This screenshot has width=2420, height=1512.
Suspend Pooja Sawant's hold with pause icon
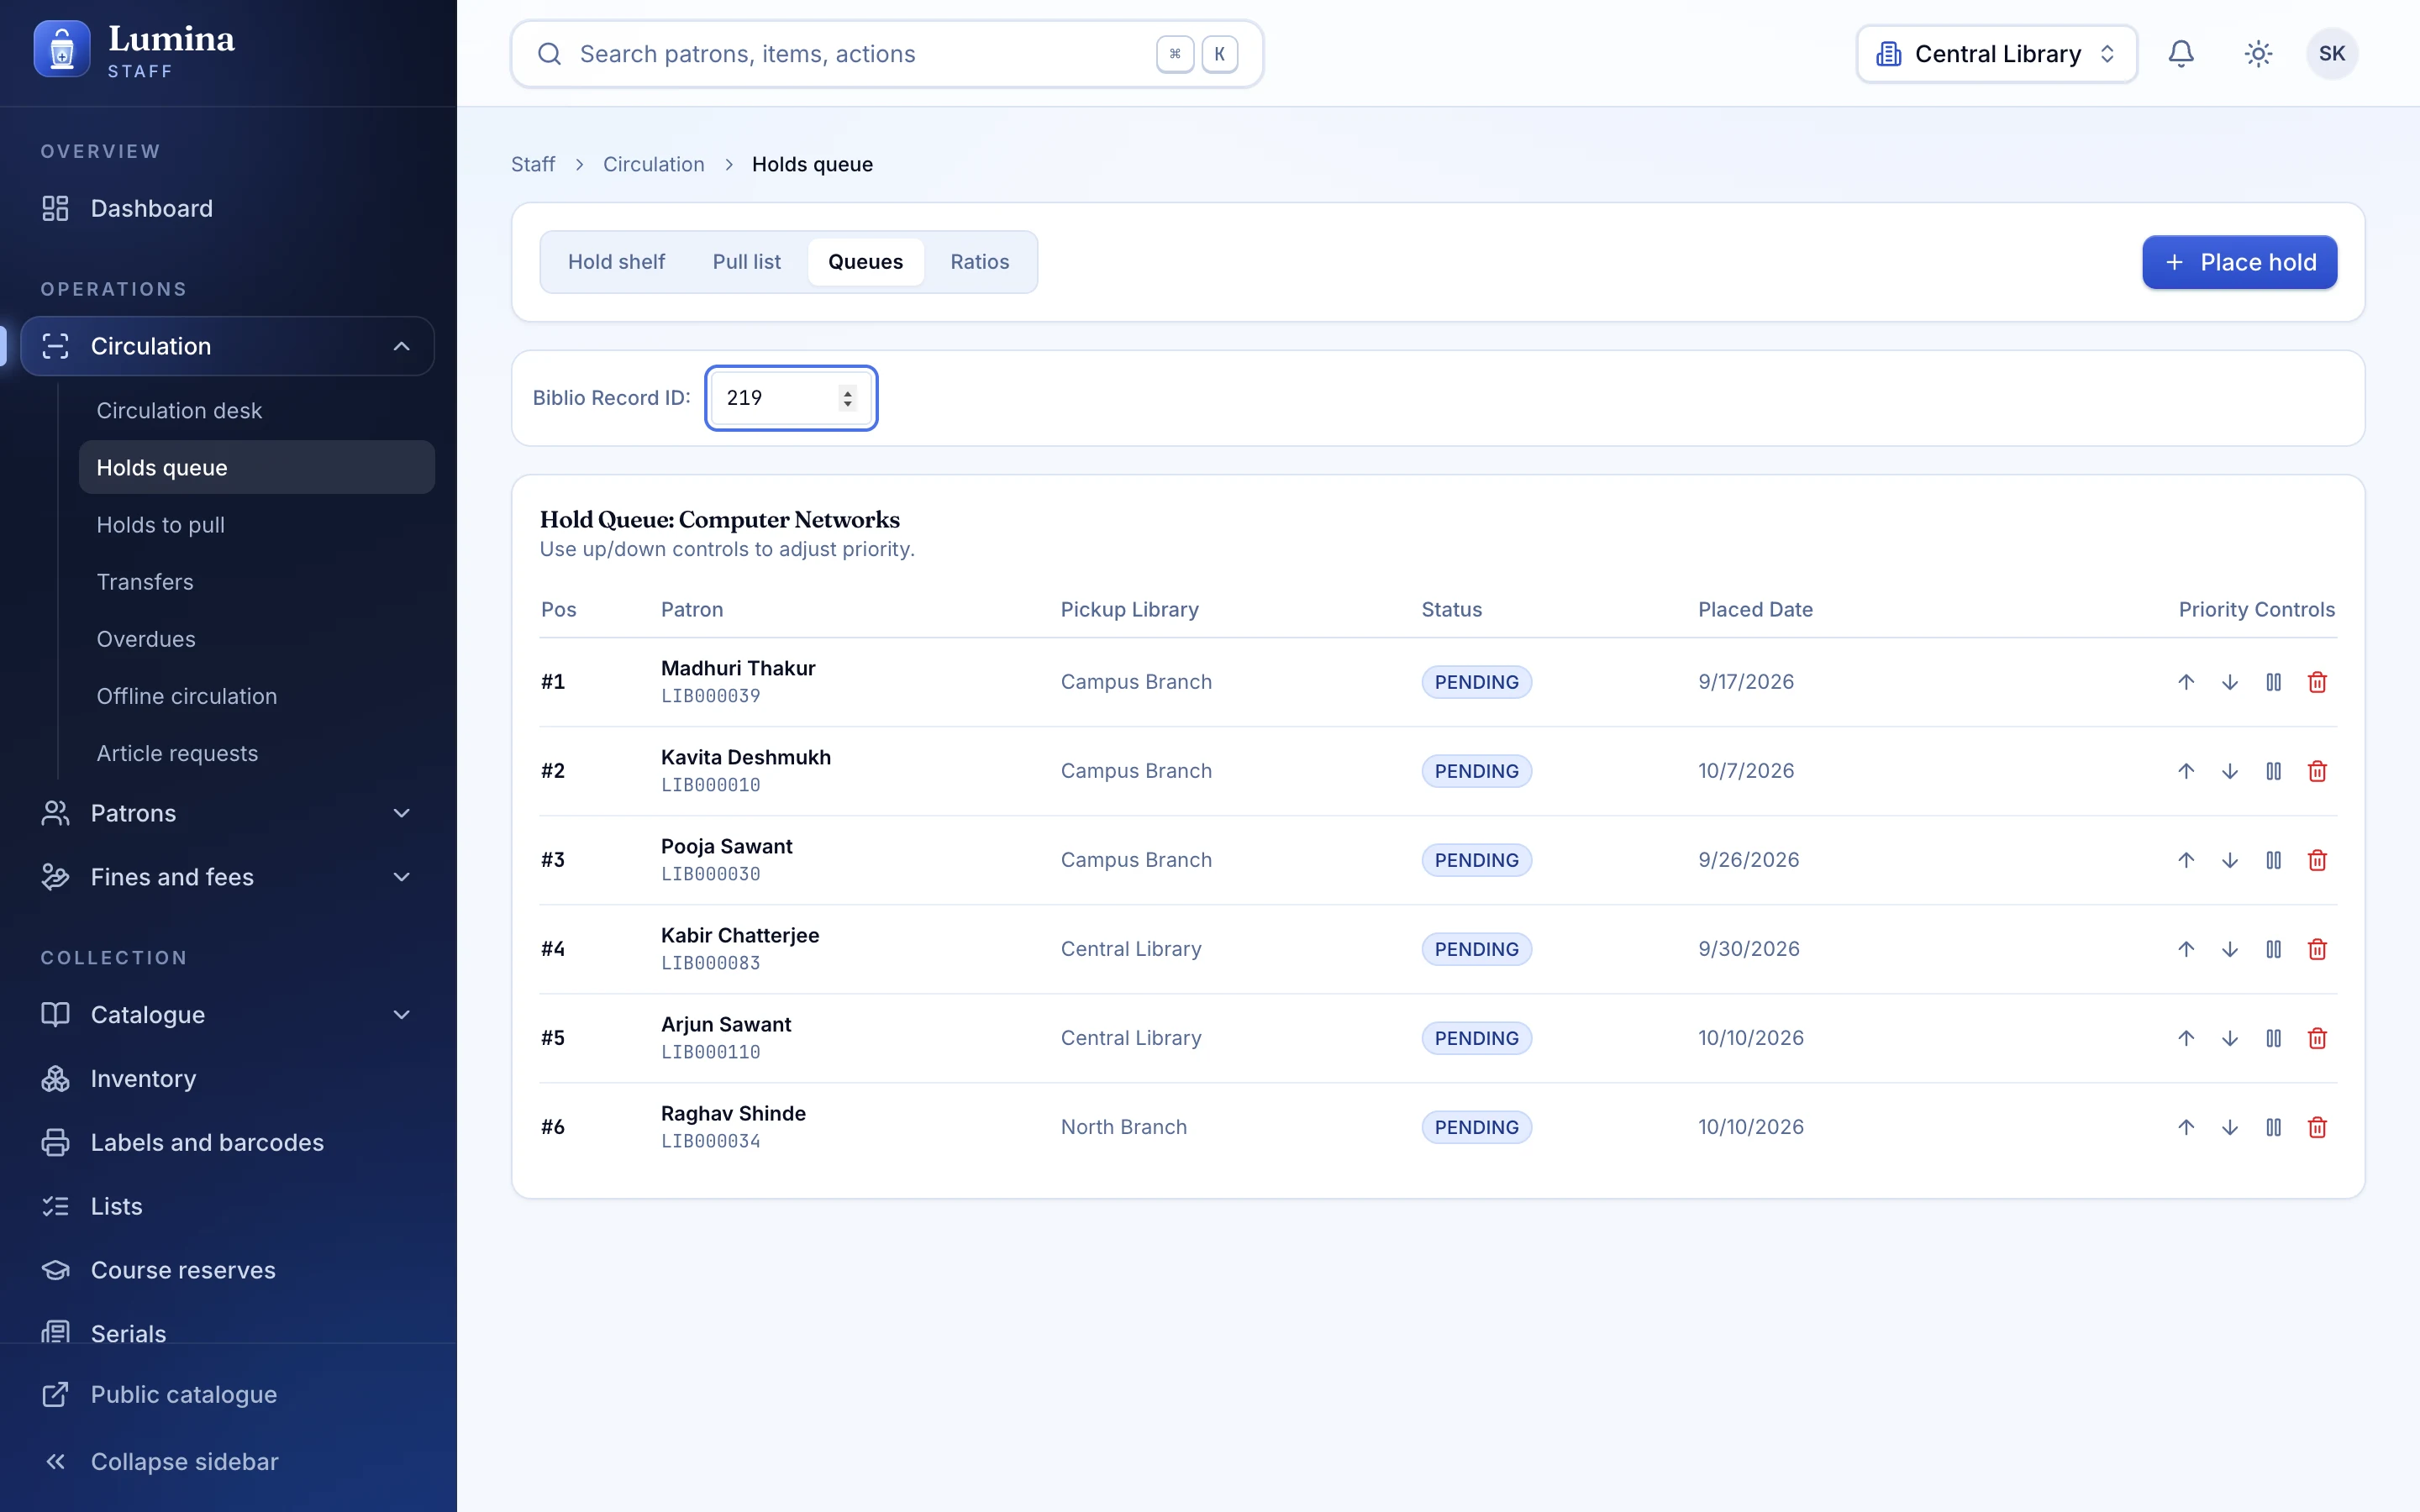pyautogui.click(x=2273, y=860)
